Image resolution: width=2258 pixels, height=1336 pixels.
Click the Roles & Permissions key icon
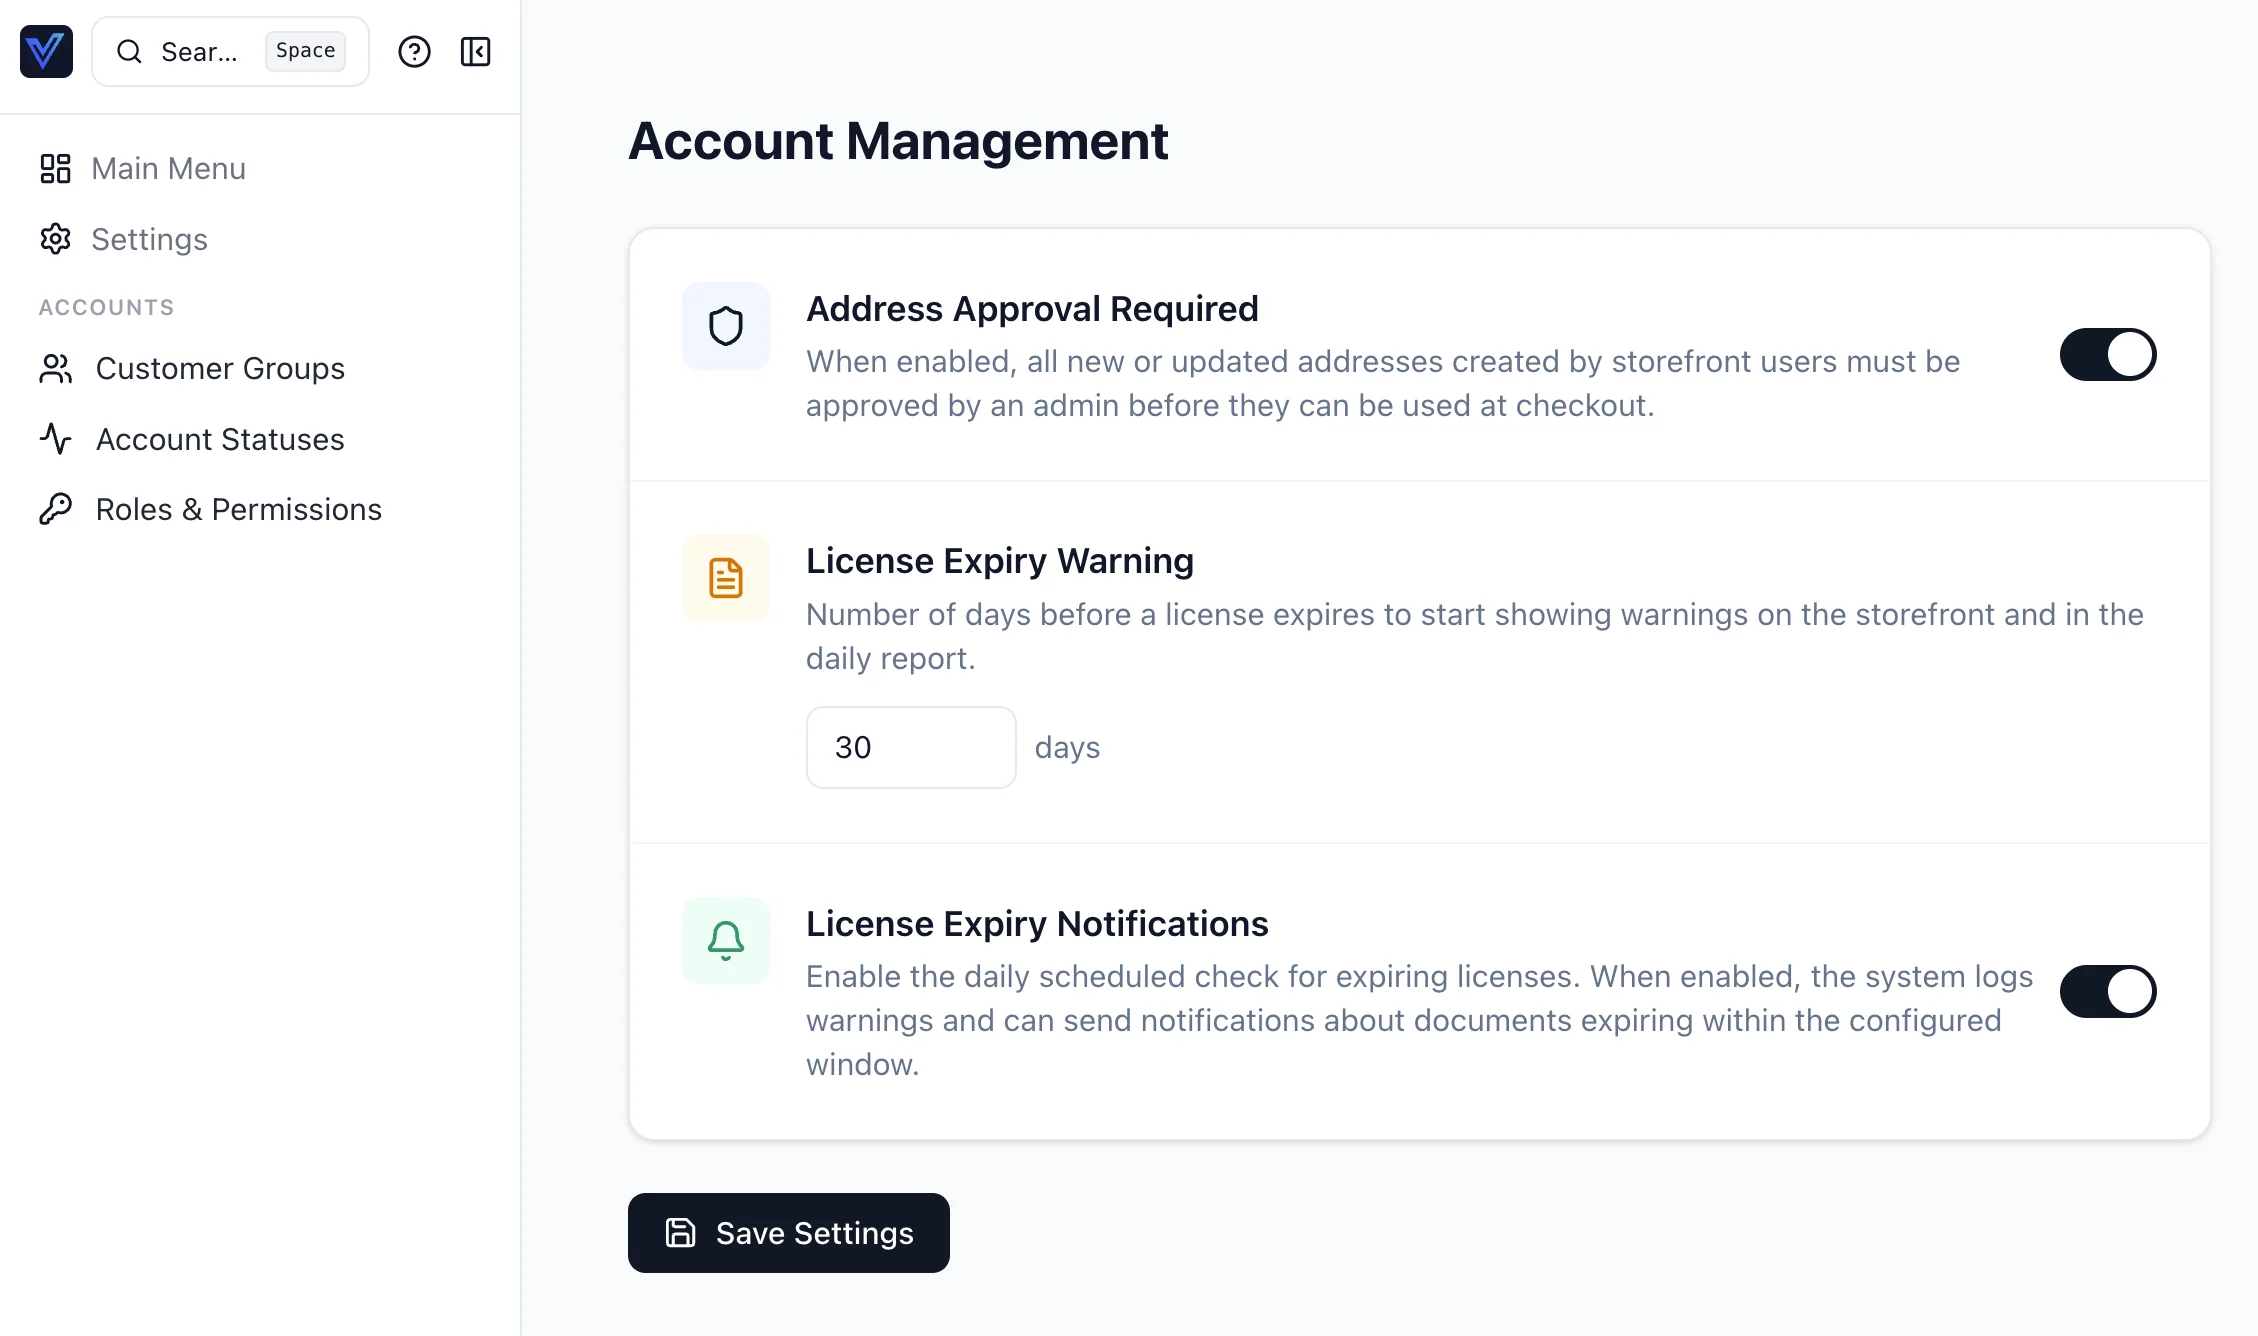click(55, 508)
